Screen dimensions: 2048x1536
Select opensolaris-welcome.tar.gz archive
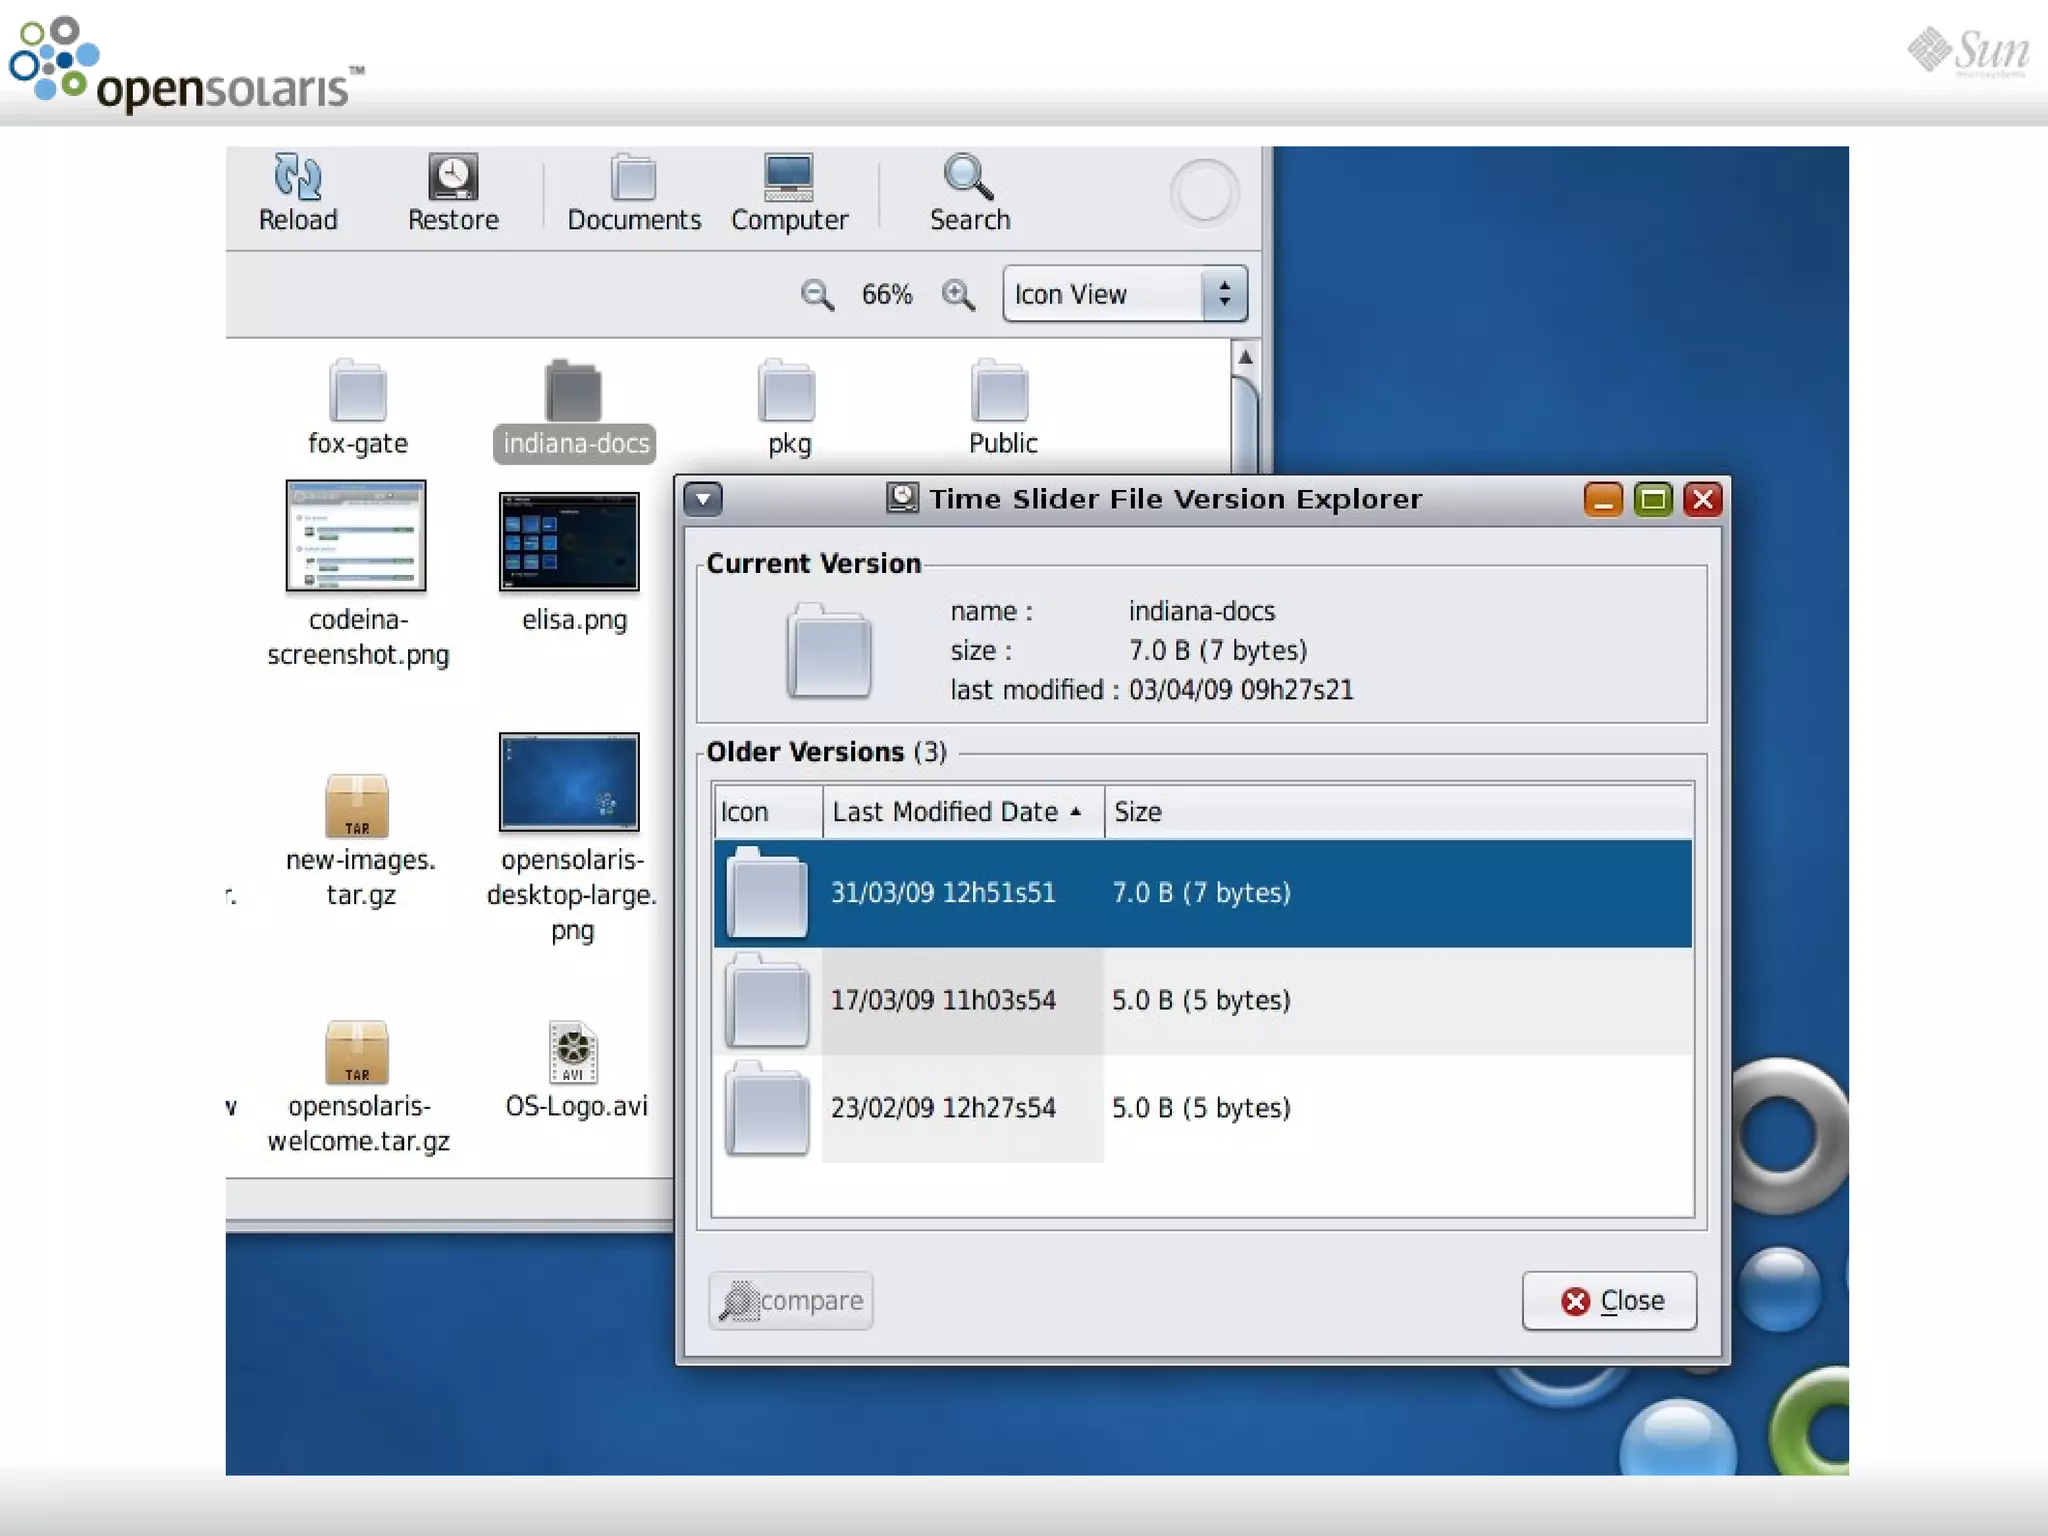click(357, 1052)
